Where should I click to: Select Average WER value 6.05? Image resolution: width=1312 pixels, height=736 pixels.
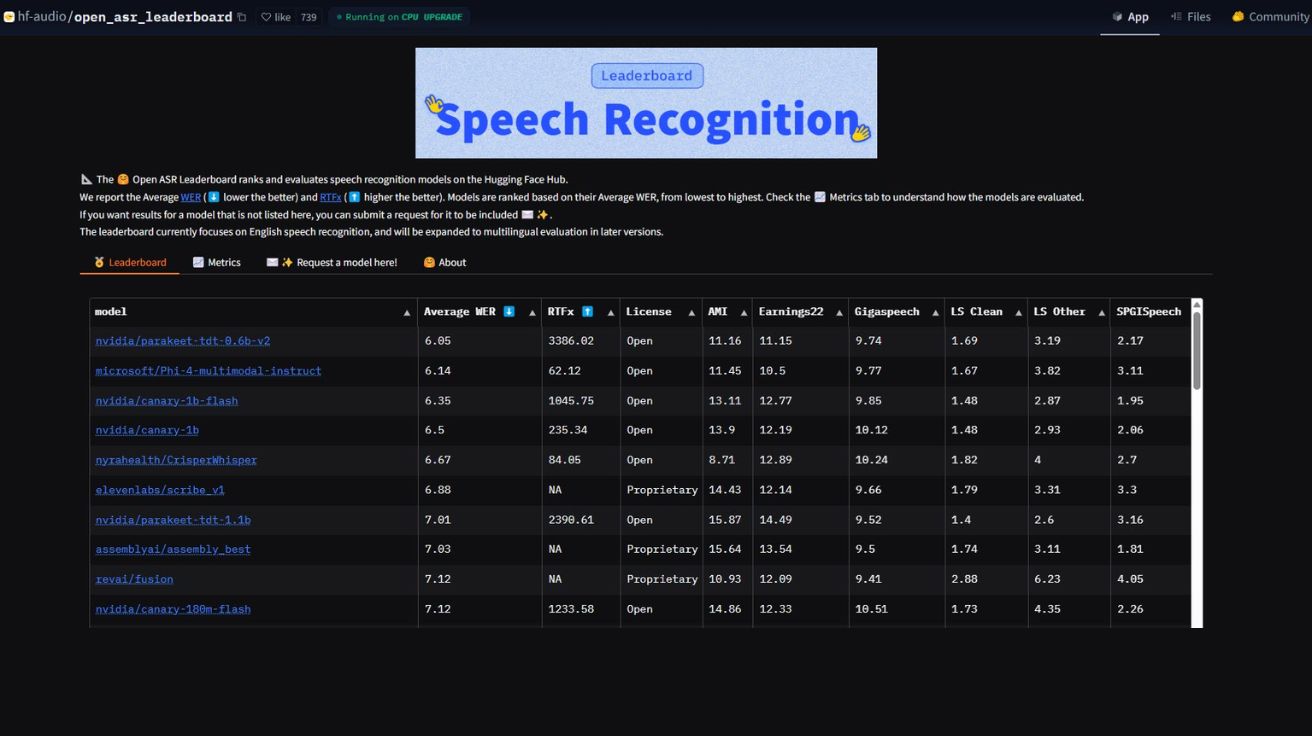point(438,341)
